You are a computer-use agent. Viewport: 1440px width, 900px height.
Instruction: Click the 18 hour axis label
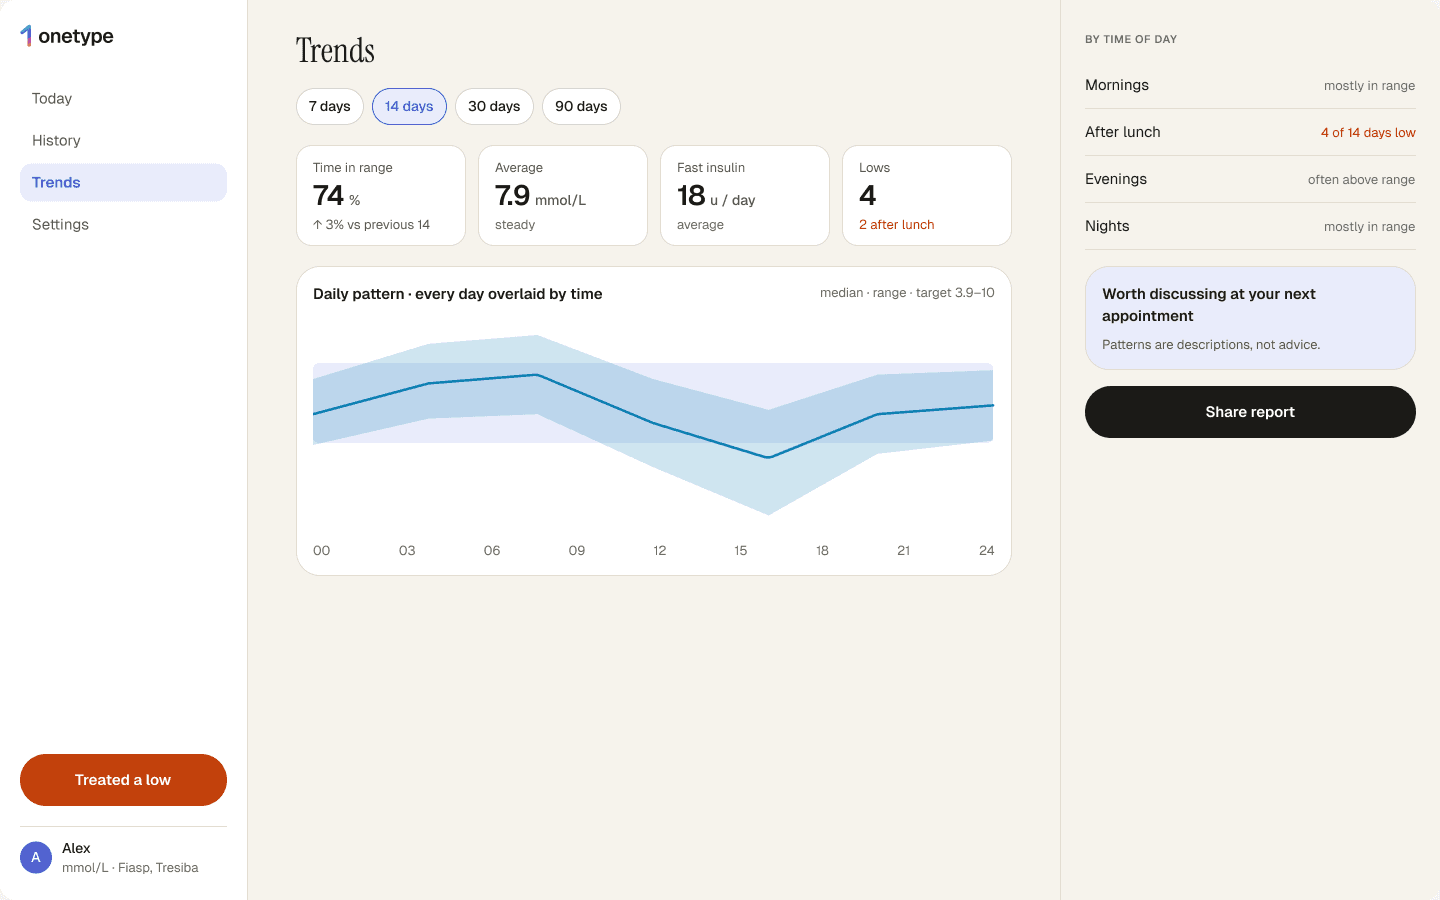point(822,550)
